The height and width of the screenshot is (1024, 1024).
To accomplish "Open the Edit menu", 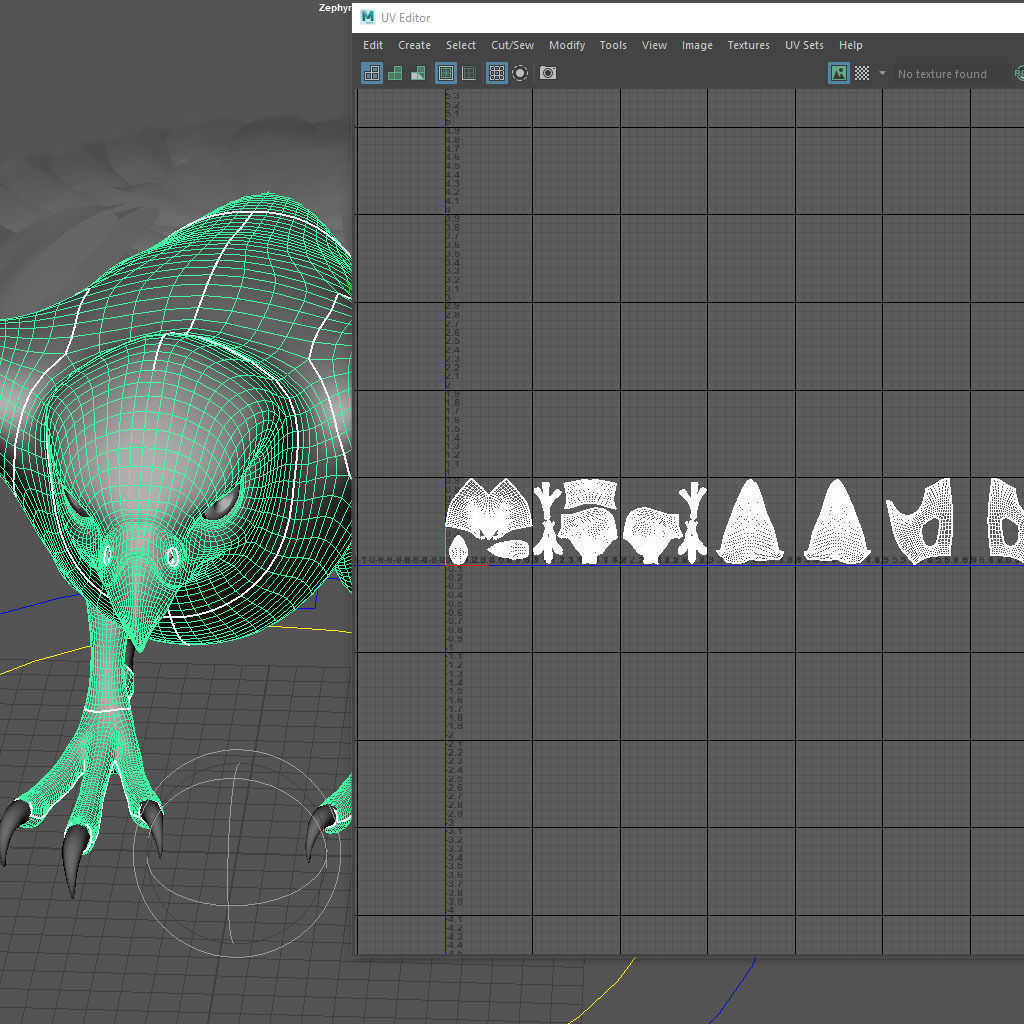I will 373,45.
